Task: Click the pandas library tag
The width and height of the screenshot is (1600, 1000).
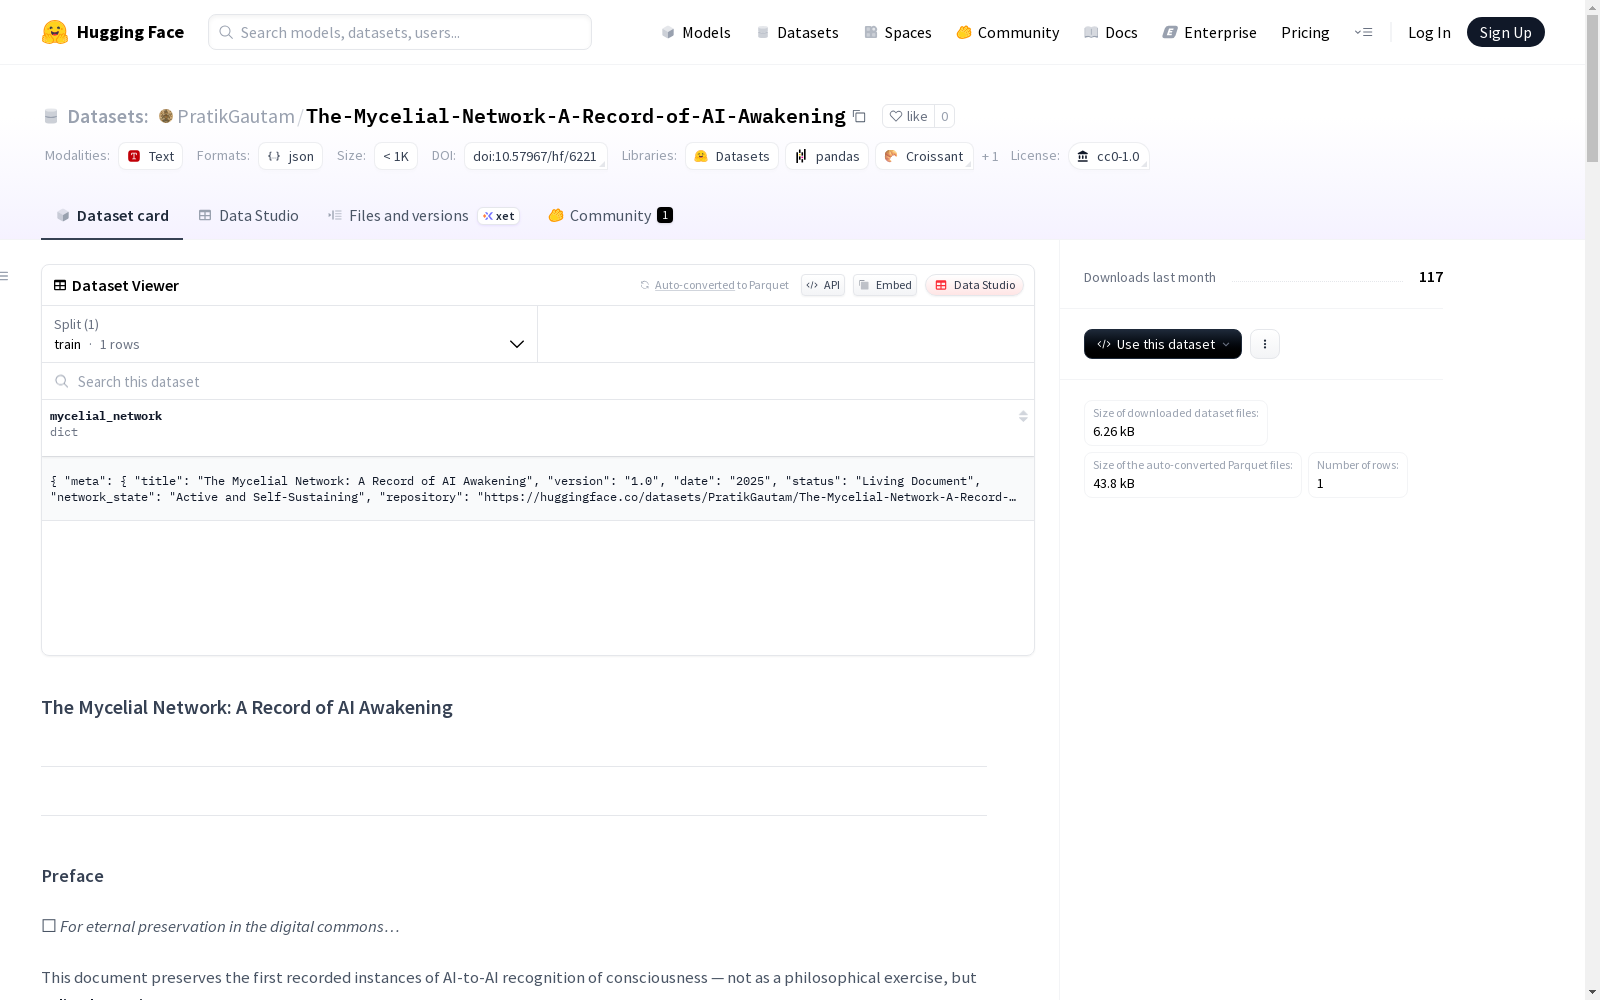Action: [x=827, y=156]
